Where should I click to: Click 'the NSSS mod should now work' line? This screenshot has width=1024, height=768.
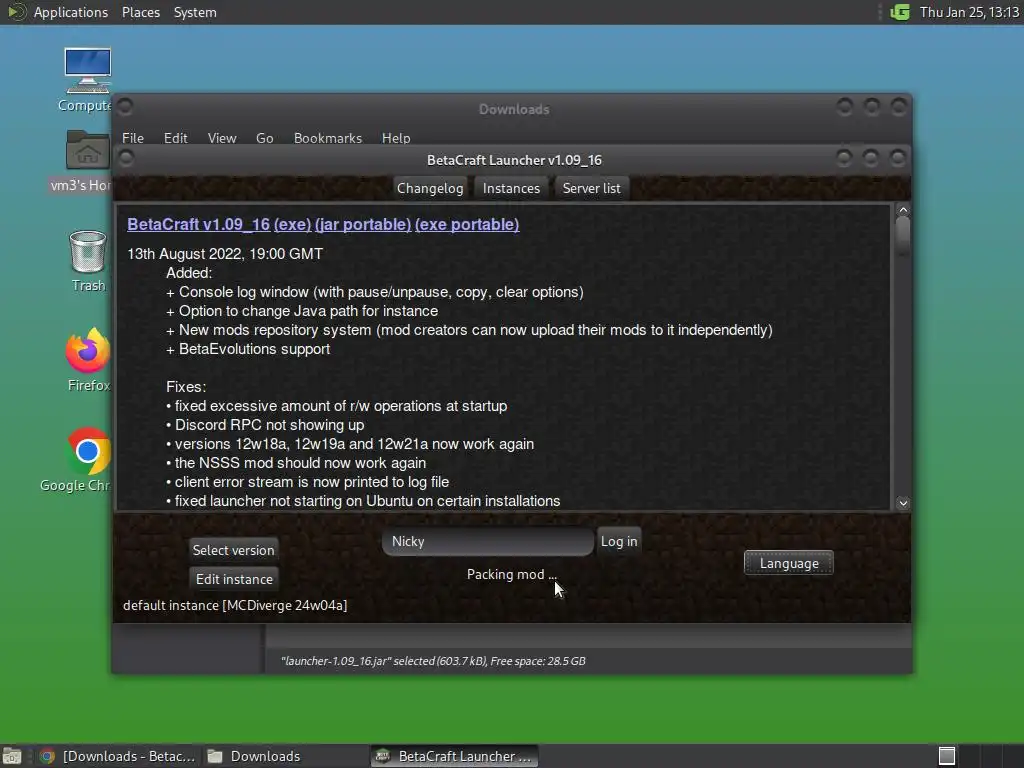pyautogui.click(x=296, y=462)
